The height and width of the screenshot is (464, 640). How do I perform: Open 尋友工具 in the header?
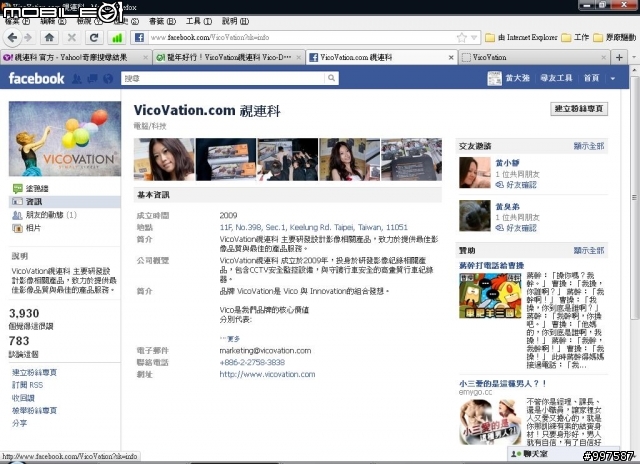click(x=556, y=78)
